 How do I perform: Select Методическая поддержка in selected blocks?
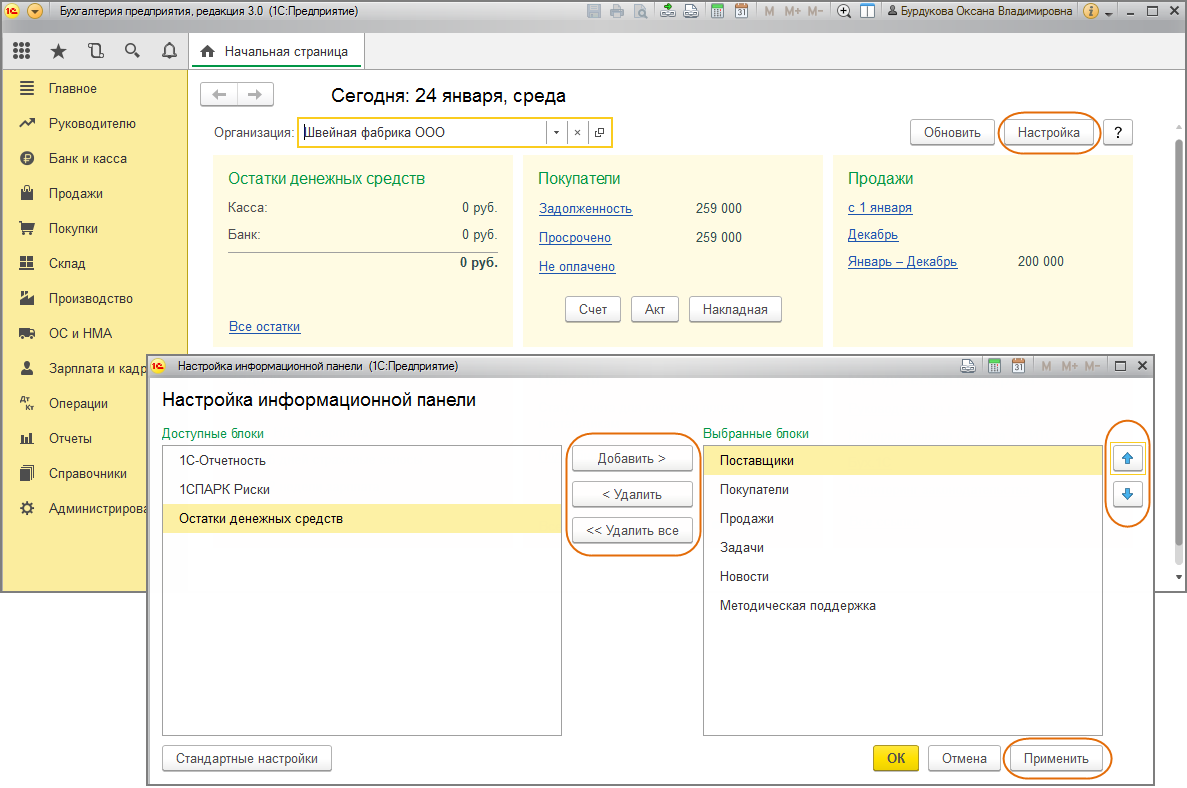pyautogui.click(x=797, y=606)
